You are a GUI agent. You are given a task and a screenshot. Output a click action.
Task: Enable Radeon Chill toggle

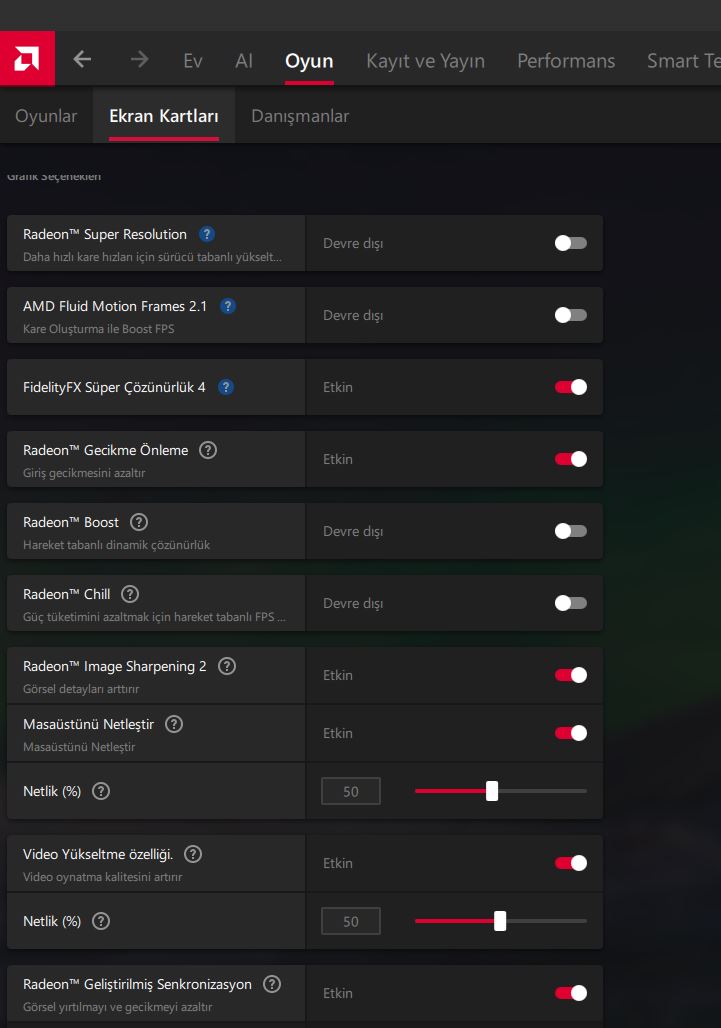570,603
